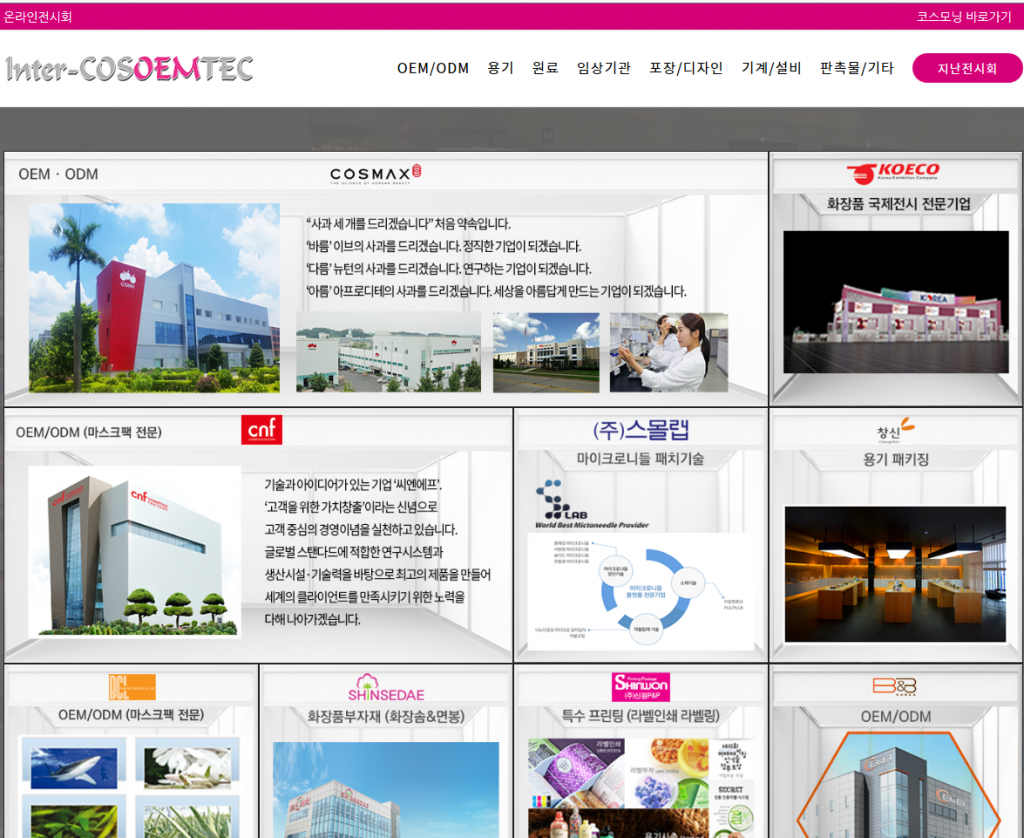Click the '바름' 이브의 사과 text line
The height and width of the screenshot is (838, 1024).
click(x=443, y=246)
